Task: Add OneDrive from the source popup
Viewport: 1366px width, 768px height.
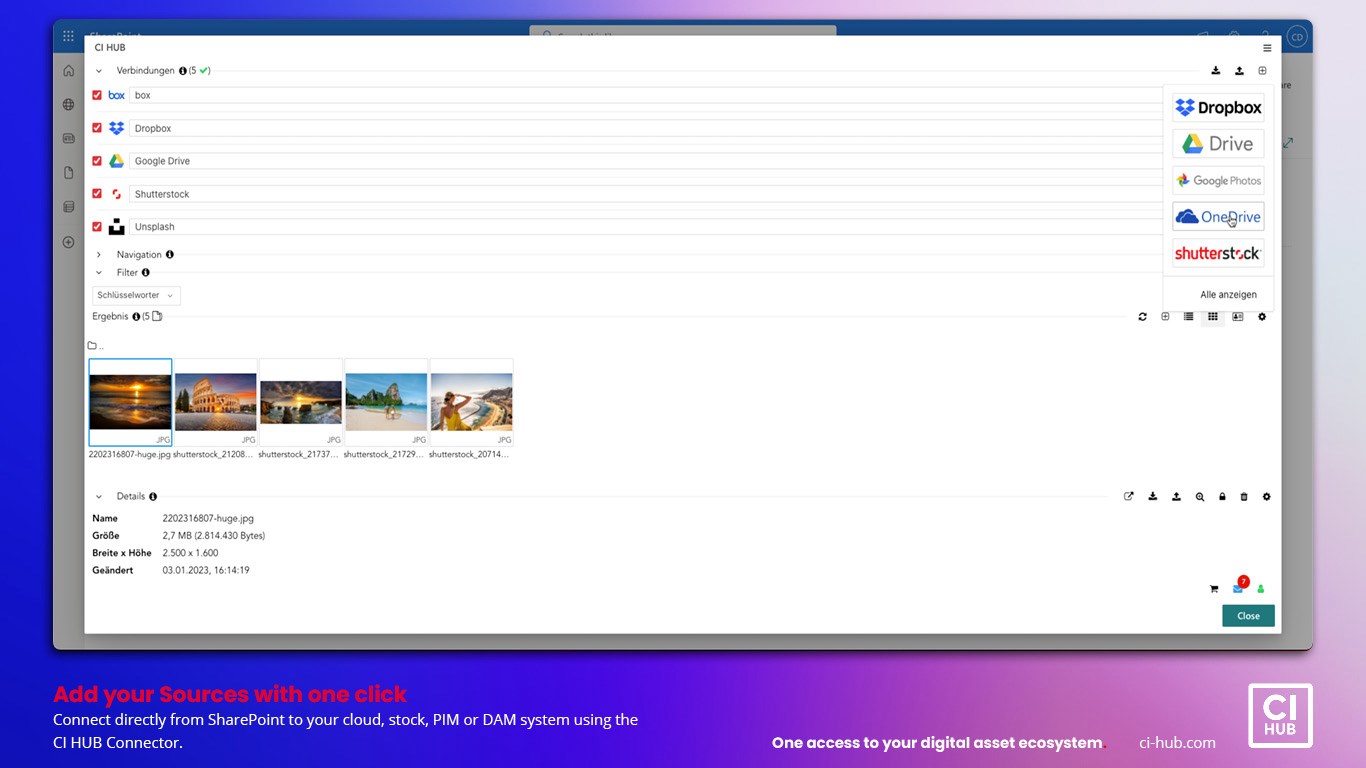Action: (1218, 216)
